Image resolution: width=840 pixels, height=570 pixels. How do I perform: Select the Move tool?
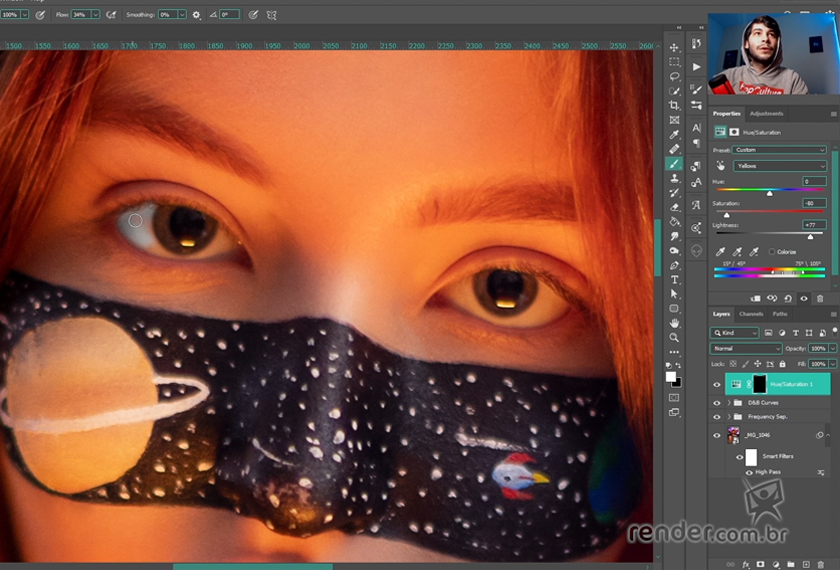click(x=674, y=47)
